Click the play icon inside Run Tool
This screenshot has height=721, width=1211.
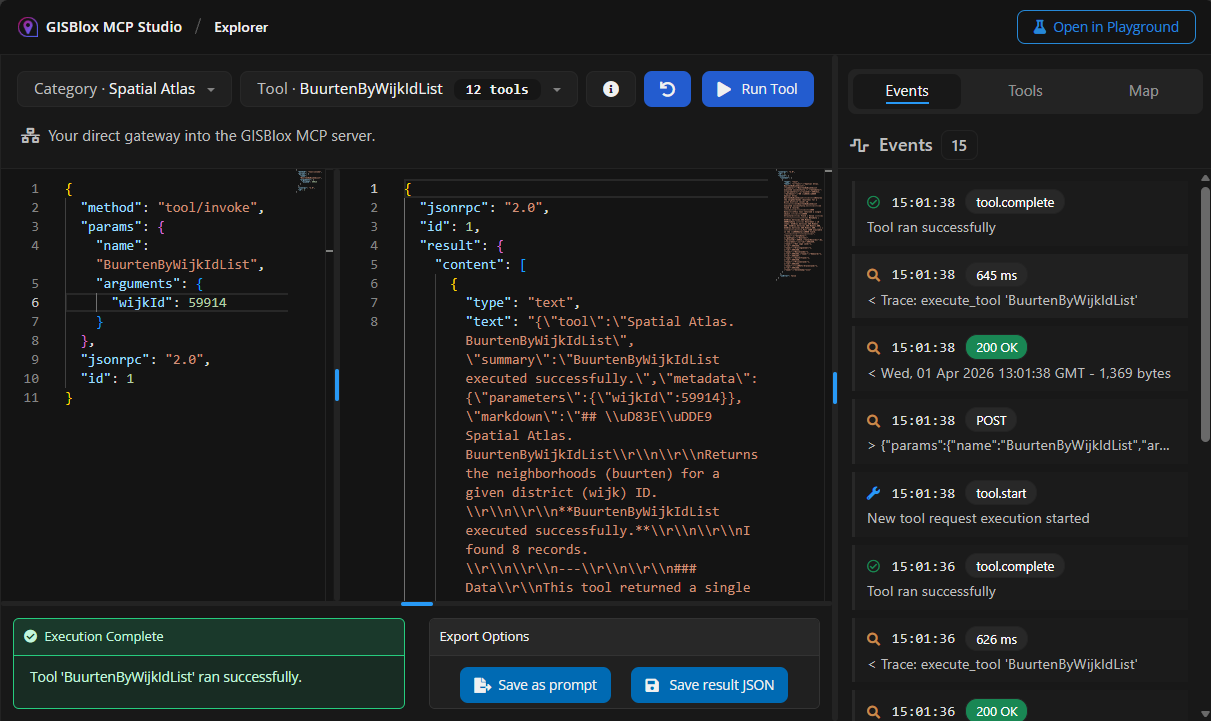pyautogui.click(x=724, y=89)
